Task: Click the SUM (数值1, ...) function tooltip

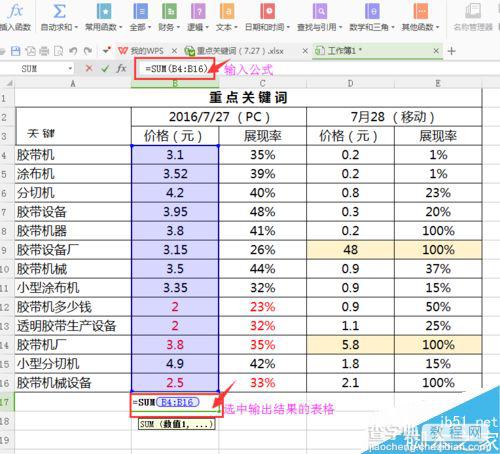Action: click(177, 424)
